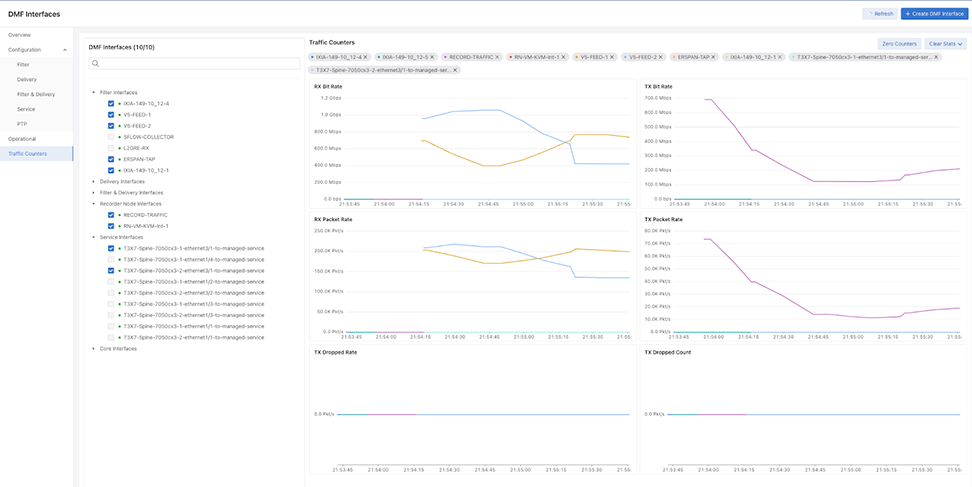Remove the VS-FEED-2 tag with its X icon
The width and height of the screenshot is (972, 487).
[x=662, y=57]
